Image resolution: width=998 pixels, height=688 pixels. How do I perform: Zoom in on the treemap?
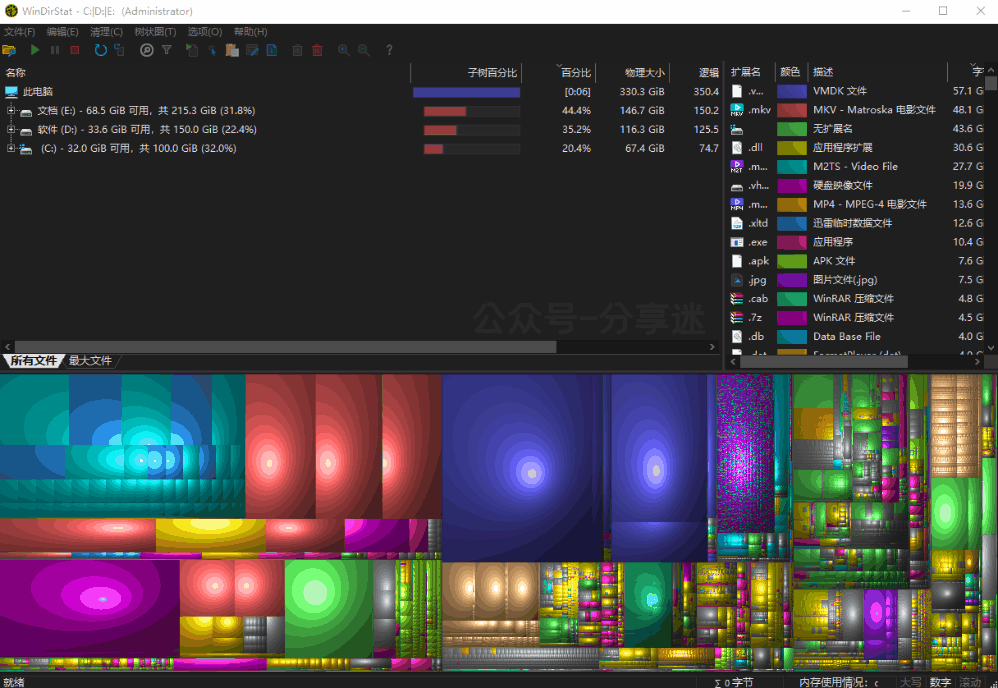click(341, 49)
